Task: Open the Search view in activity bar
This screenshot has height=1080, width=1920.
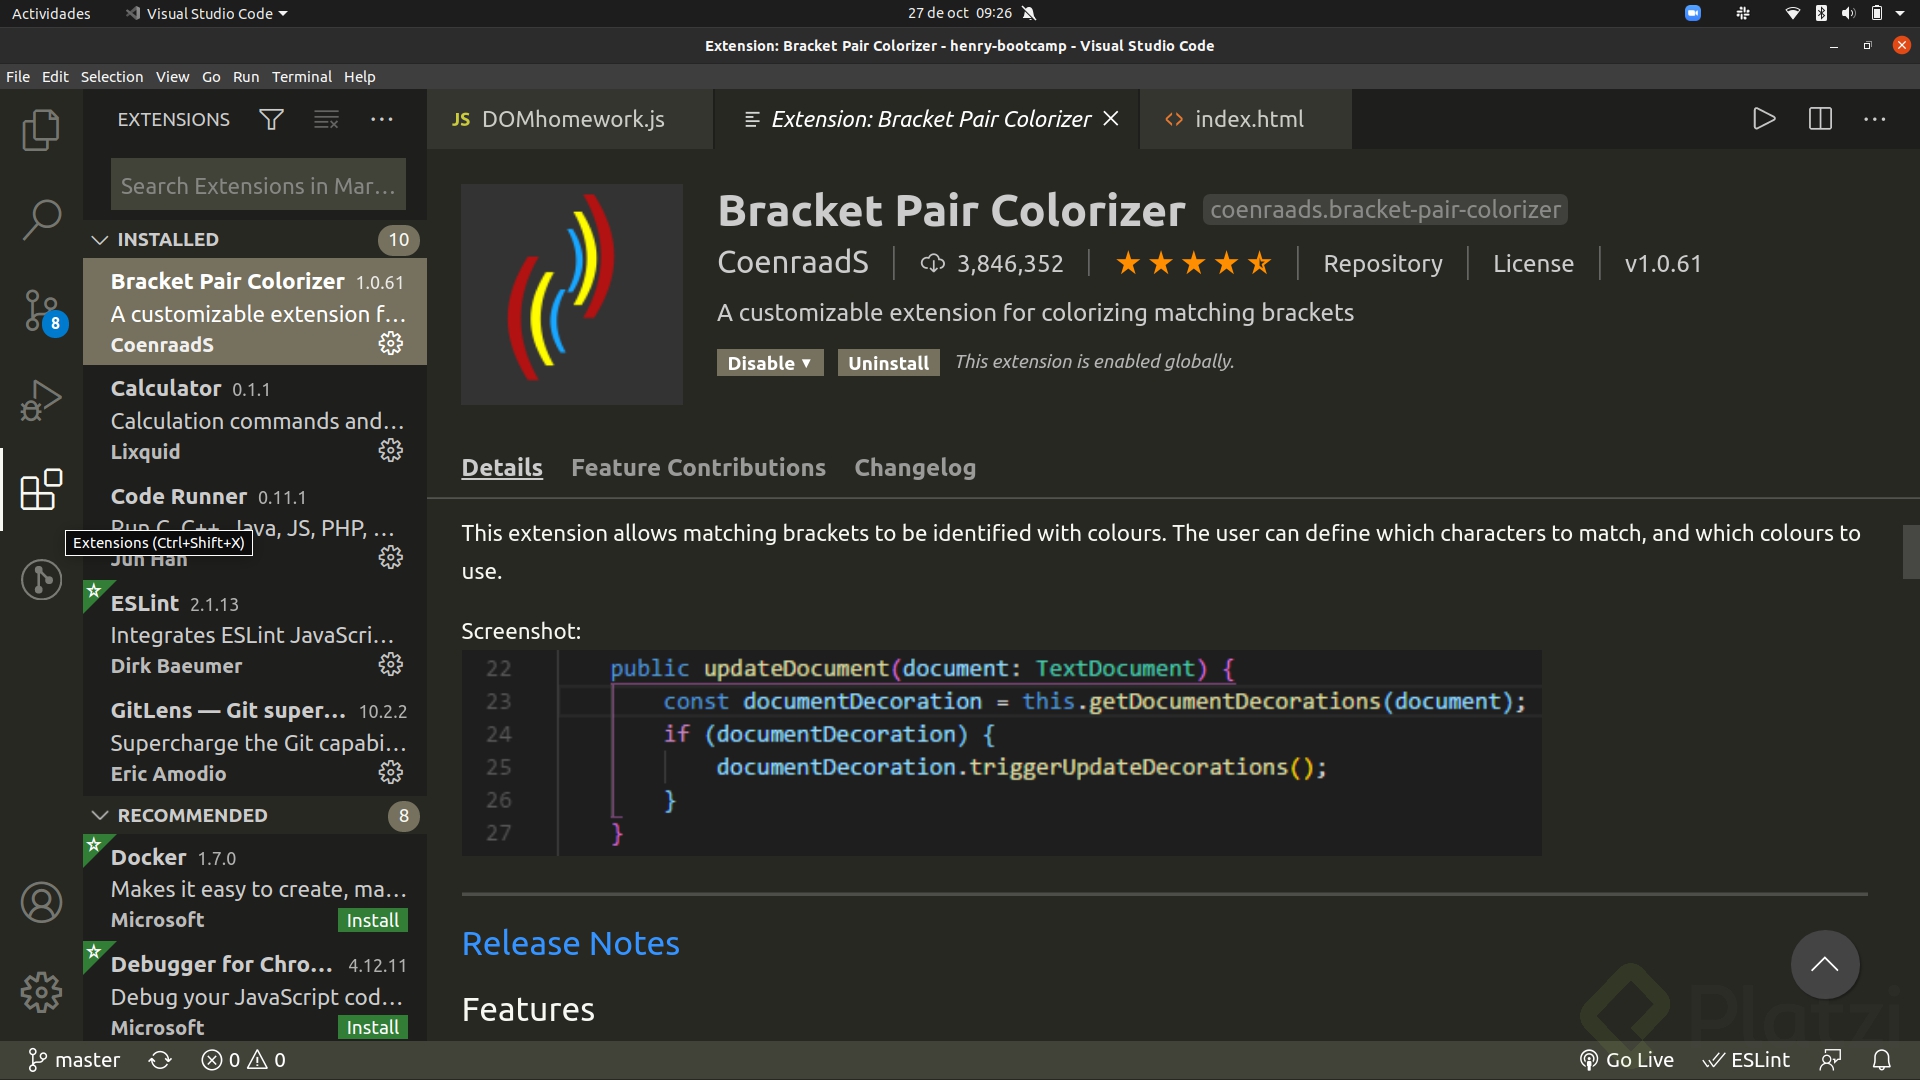Action: 41,219
